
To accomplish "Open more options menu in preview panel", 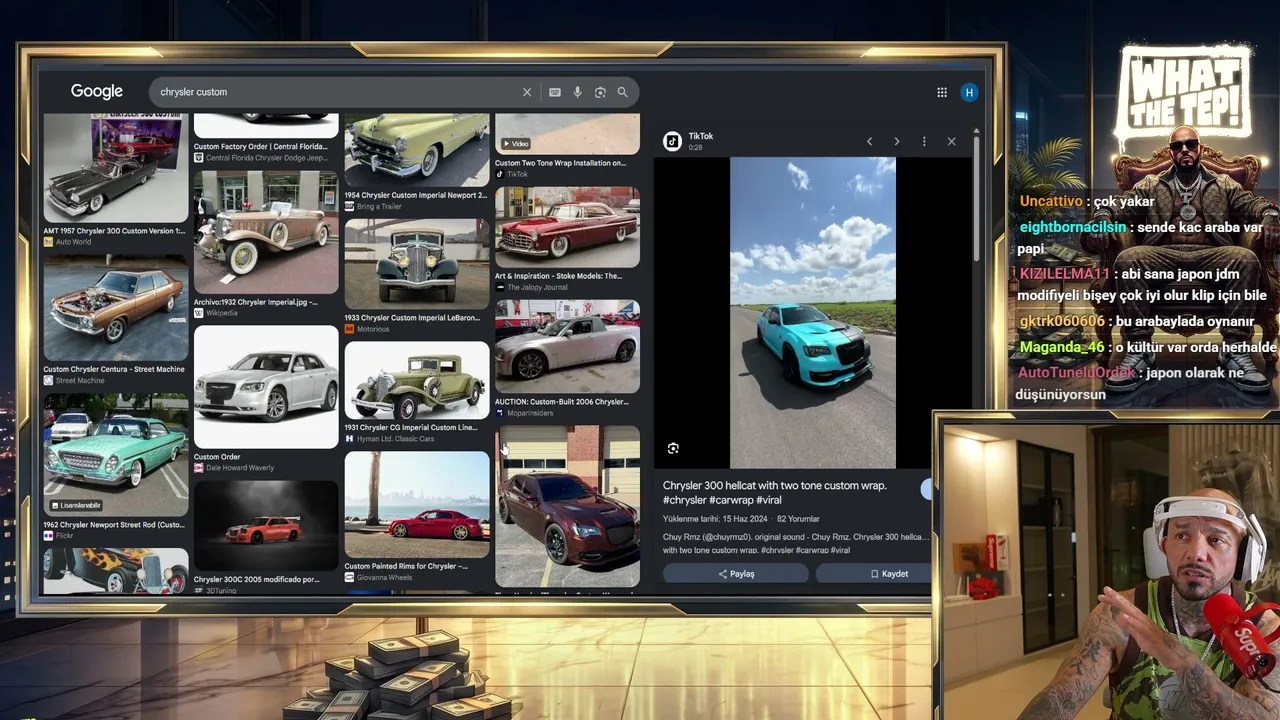I will pyautogui.click(x=924, y=141).
